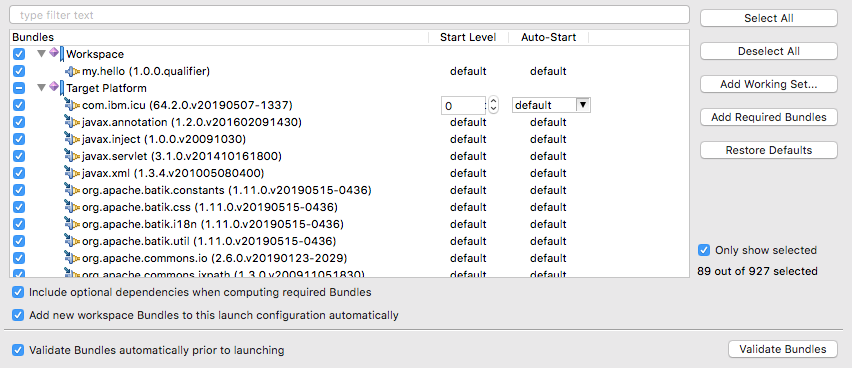The width and height of the screenshot is (852, 368).
Task: Increase start level with stepper arrows
Action: (493, 101)
